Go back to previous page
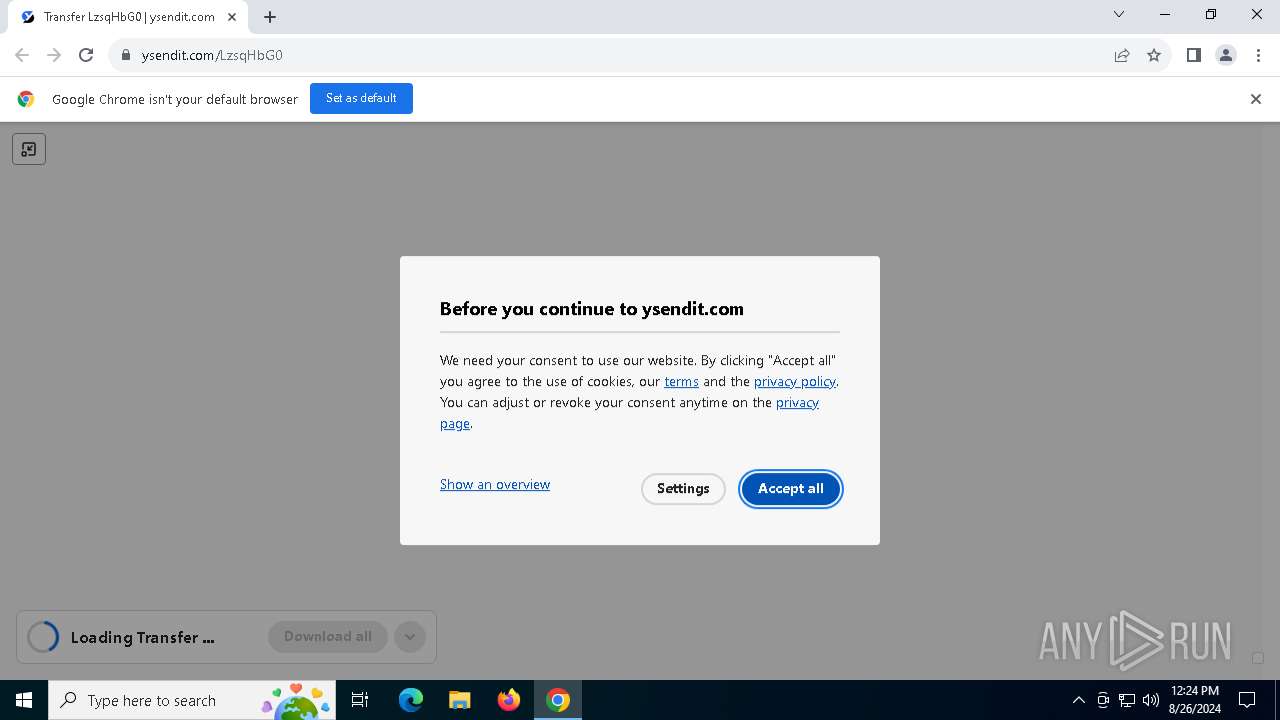1280x720 pixels. pyautogui.click(x=22, y=55)
